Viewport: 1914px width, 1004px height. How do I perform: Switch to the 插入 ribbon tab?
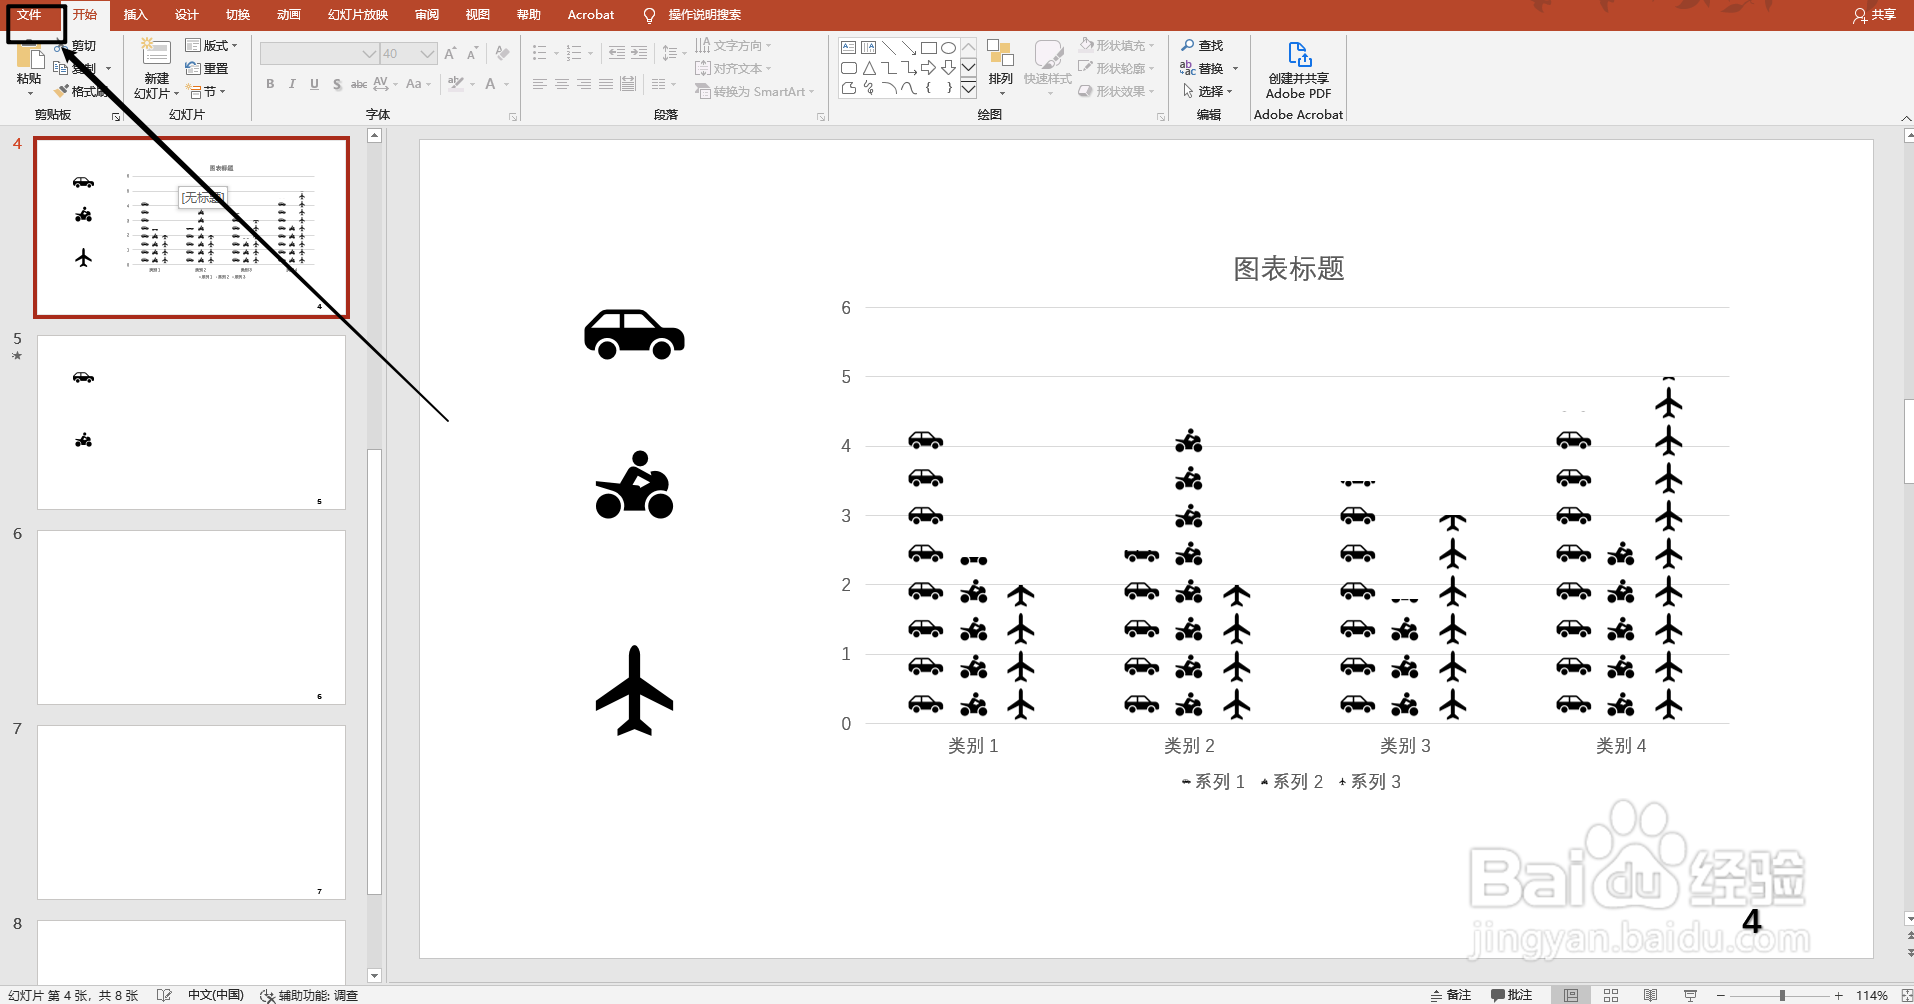pyautogui.click(x=136, y=14)
